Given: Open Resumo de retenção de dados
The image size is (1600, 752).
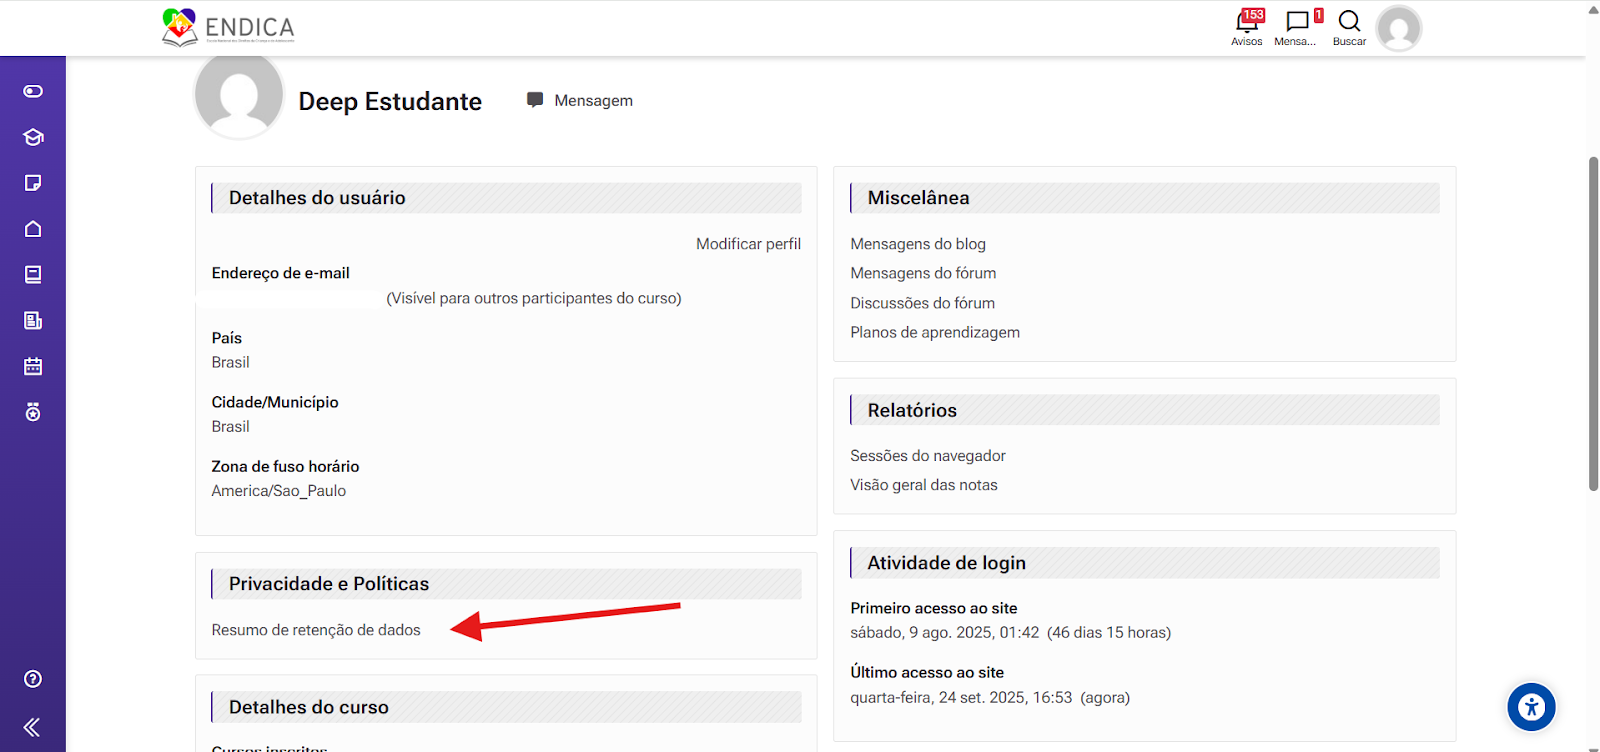Looking at the screenshot, I should (x=316, y=630).
